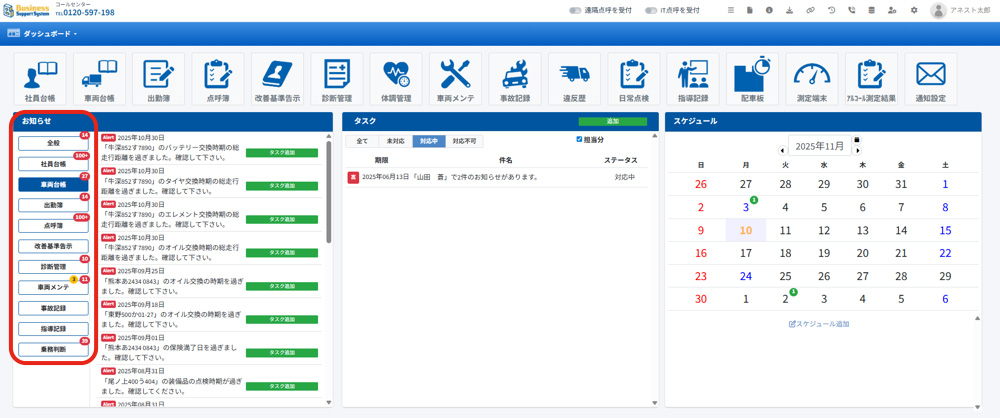Open the 配車板 dispatch board icon
This screenshot has width=1000, height=418.
click(x=752, y=80)
